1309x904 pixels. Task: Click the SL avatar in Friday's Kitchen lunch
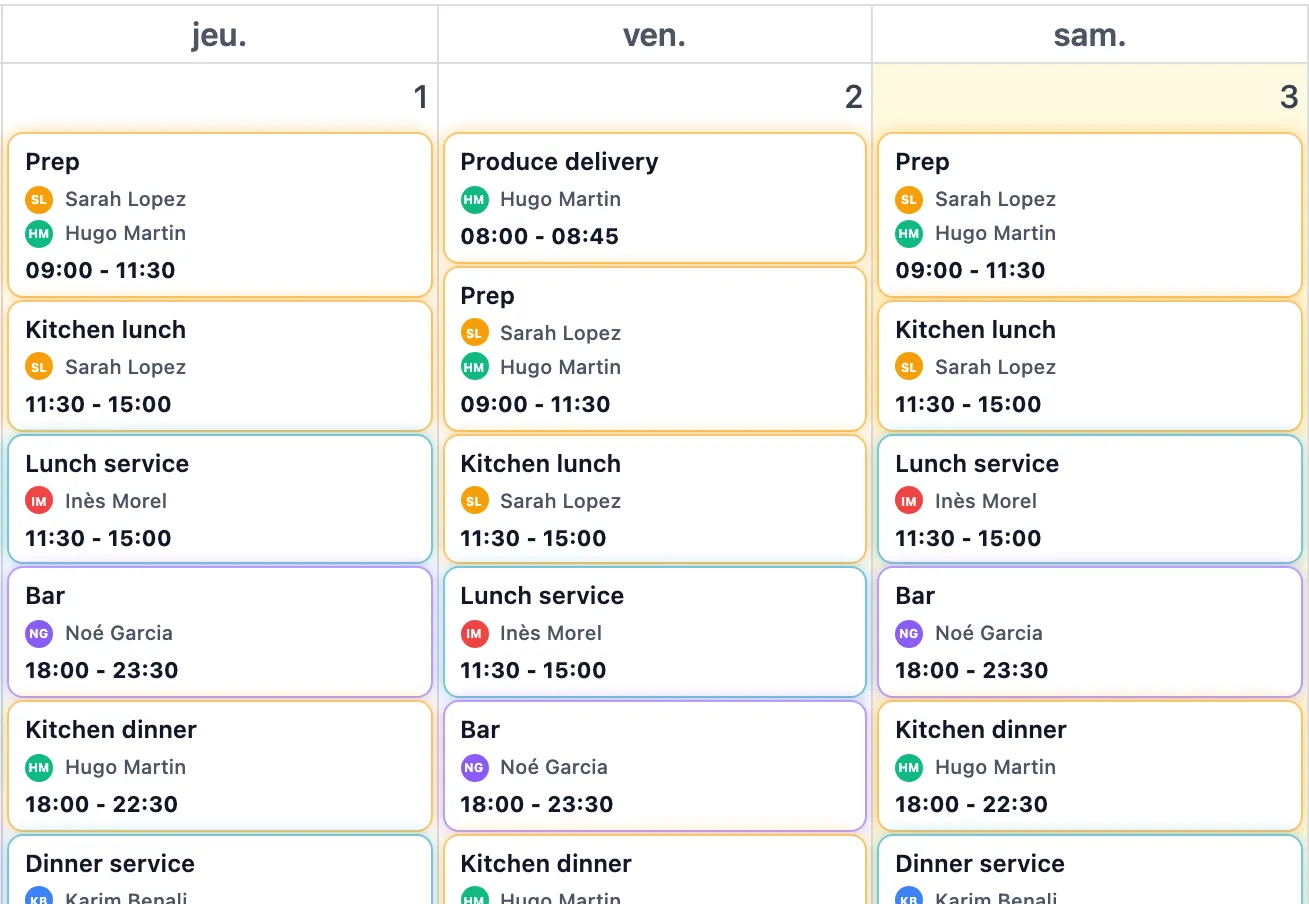tap(474, 501)
